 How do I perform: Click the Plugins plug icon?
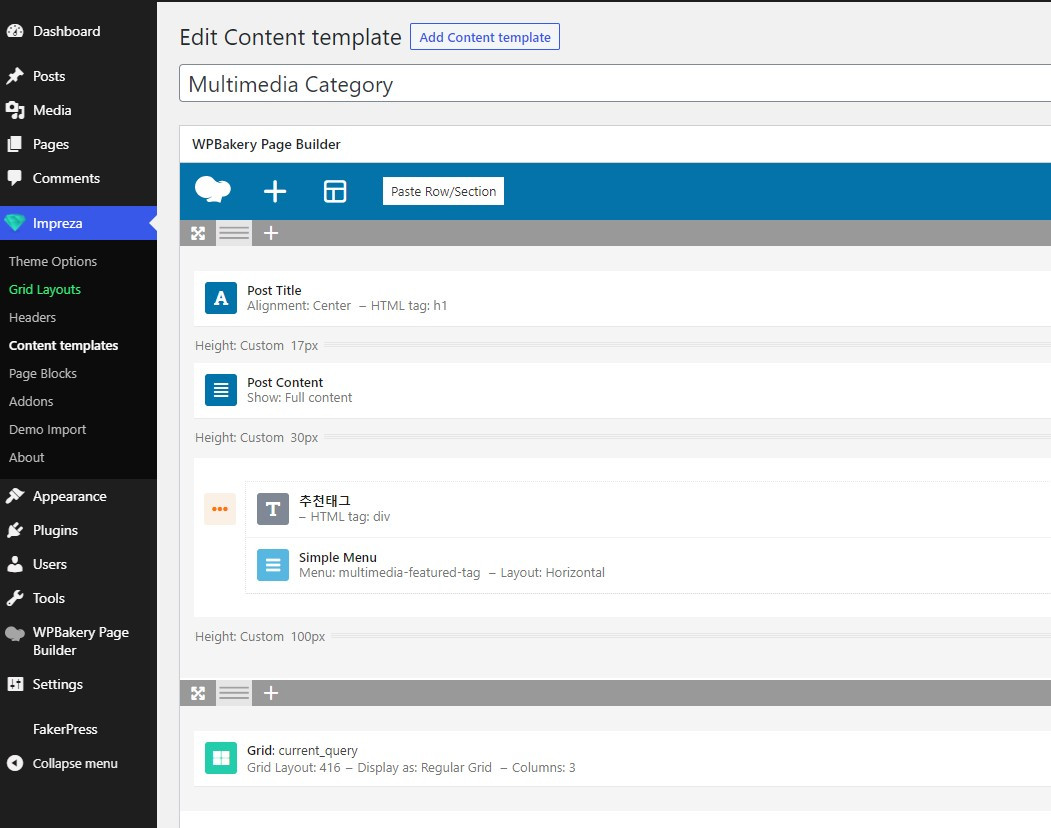(15, 530)
